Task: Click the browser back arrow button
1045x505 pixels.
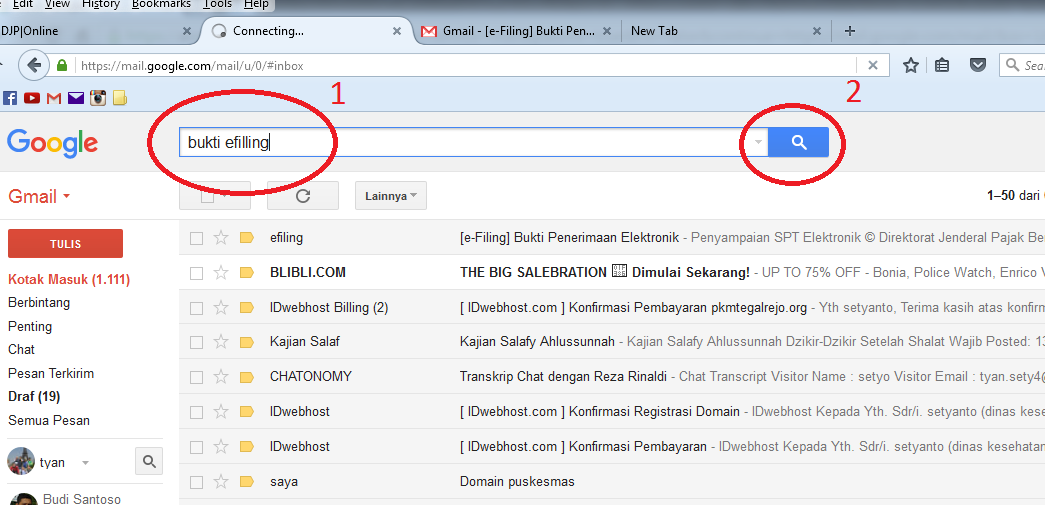Action: pyautogui.click(x=34, y=65)
